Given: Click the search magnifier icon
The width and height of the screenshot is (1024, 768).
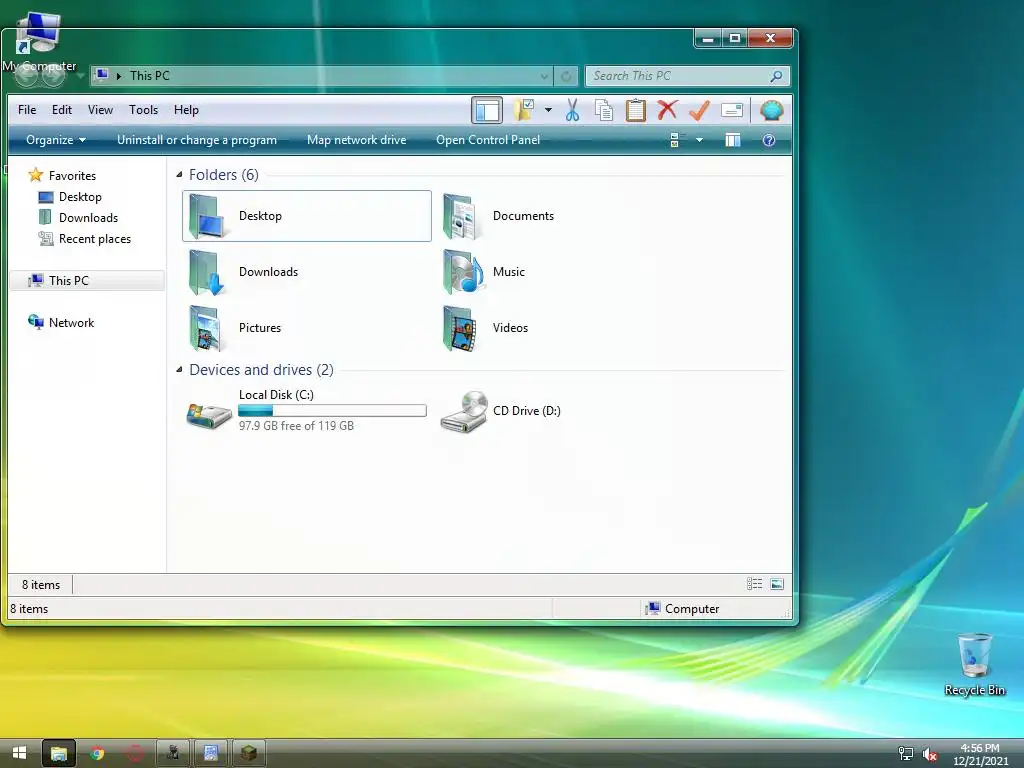Looking at the screenshot, I should [x=776, y=76].
